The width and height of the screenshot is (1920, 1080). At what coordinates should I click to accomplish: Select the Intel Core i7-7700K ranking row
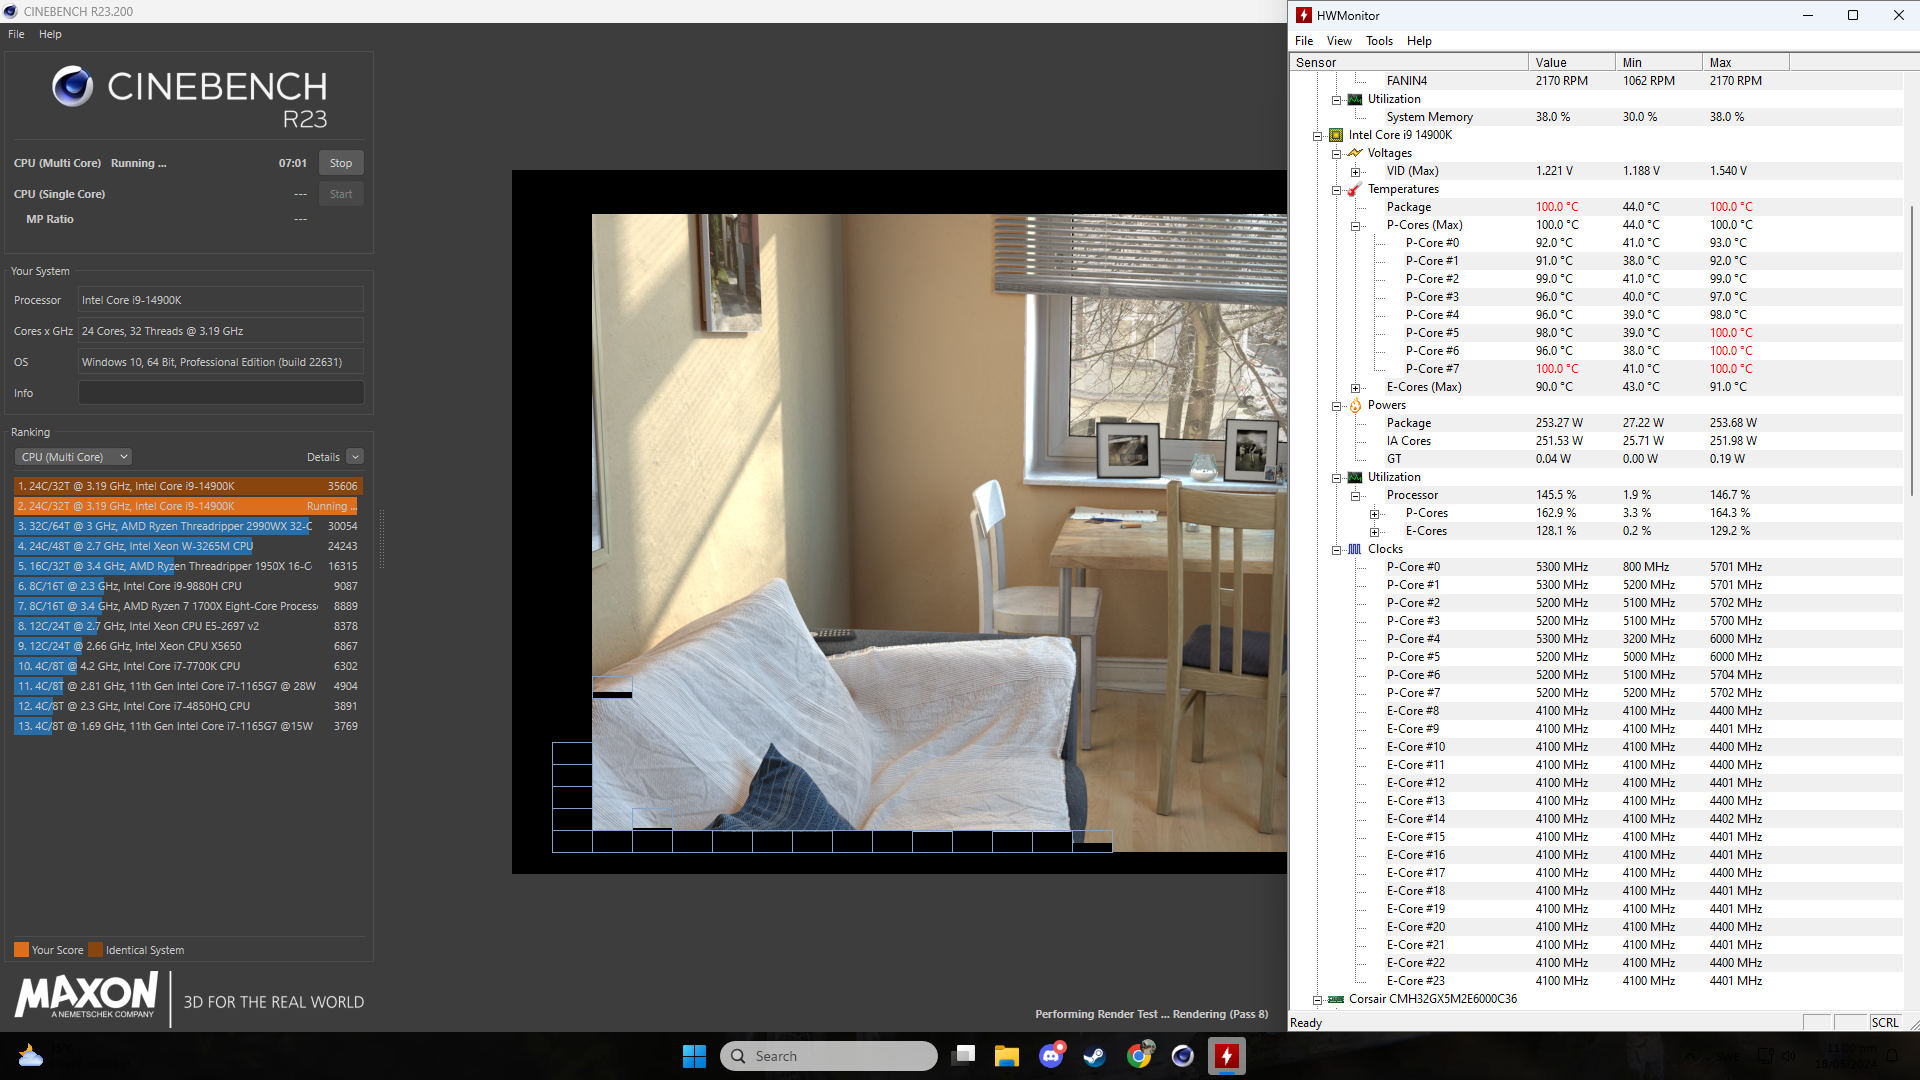pos(188,666)
